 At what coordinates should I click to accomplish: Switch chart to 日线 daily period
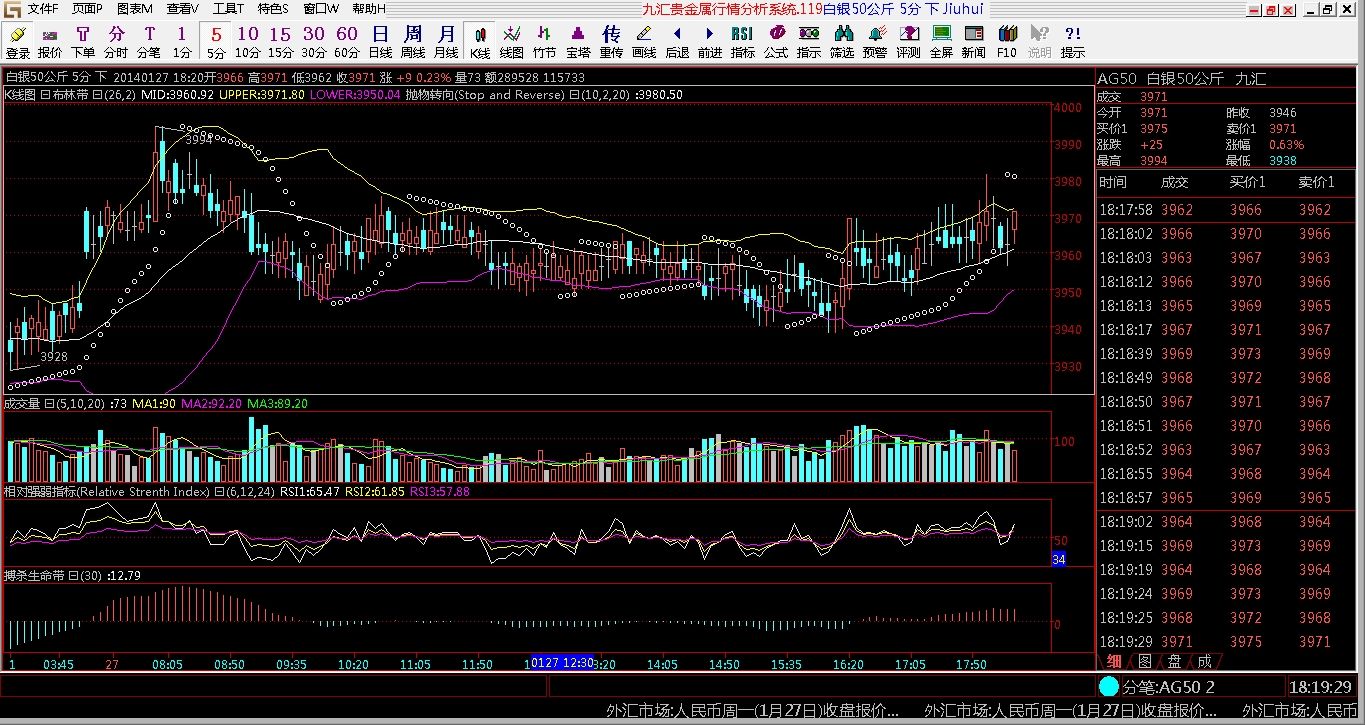coord(380,42)
